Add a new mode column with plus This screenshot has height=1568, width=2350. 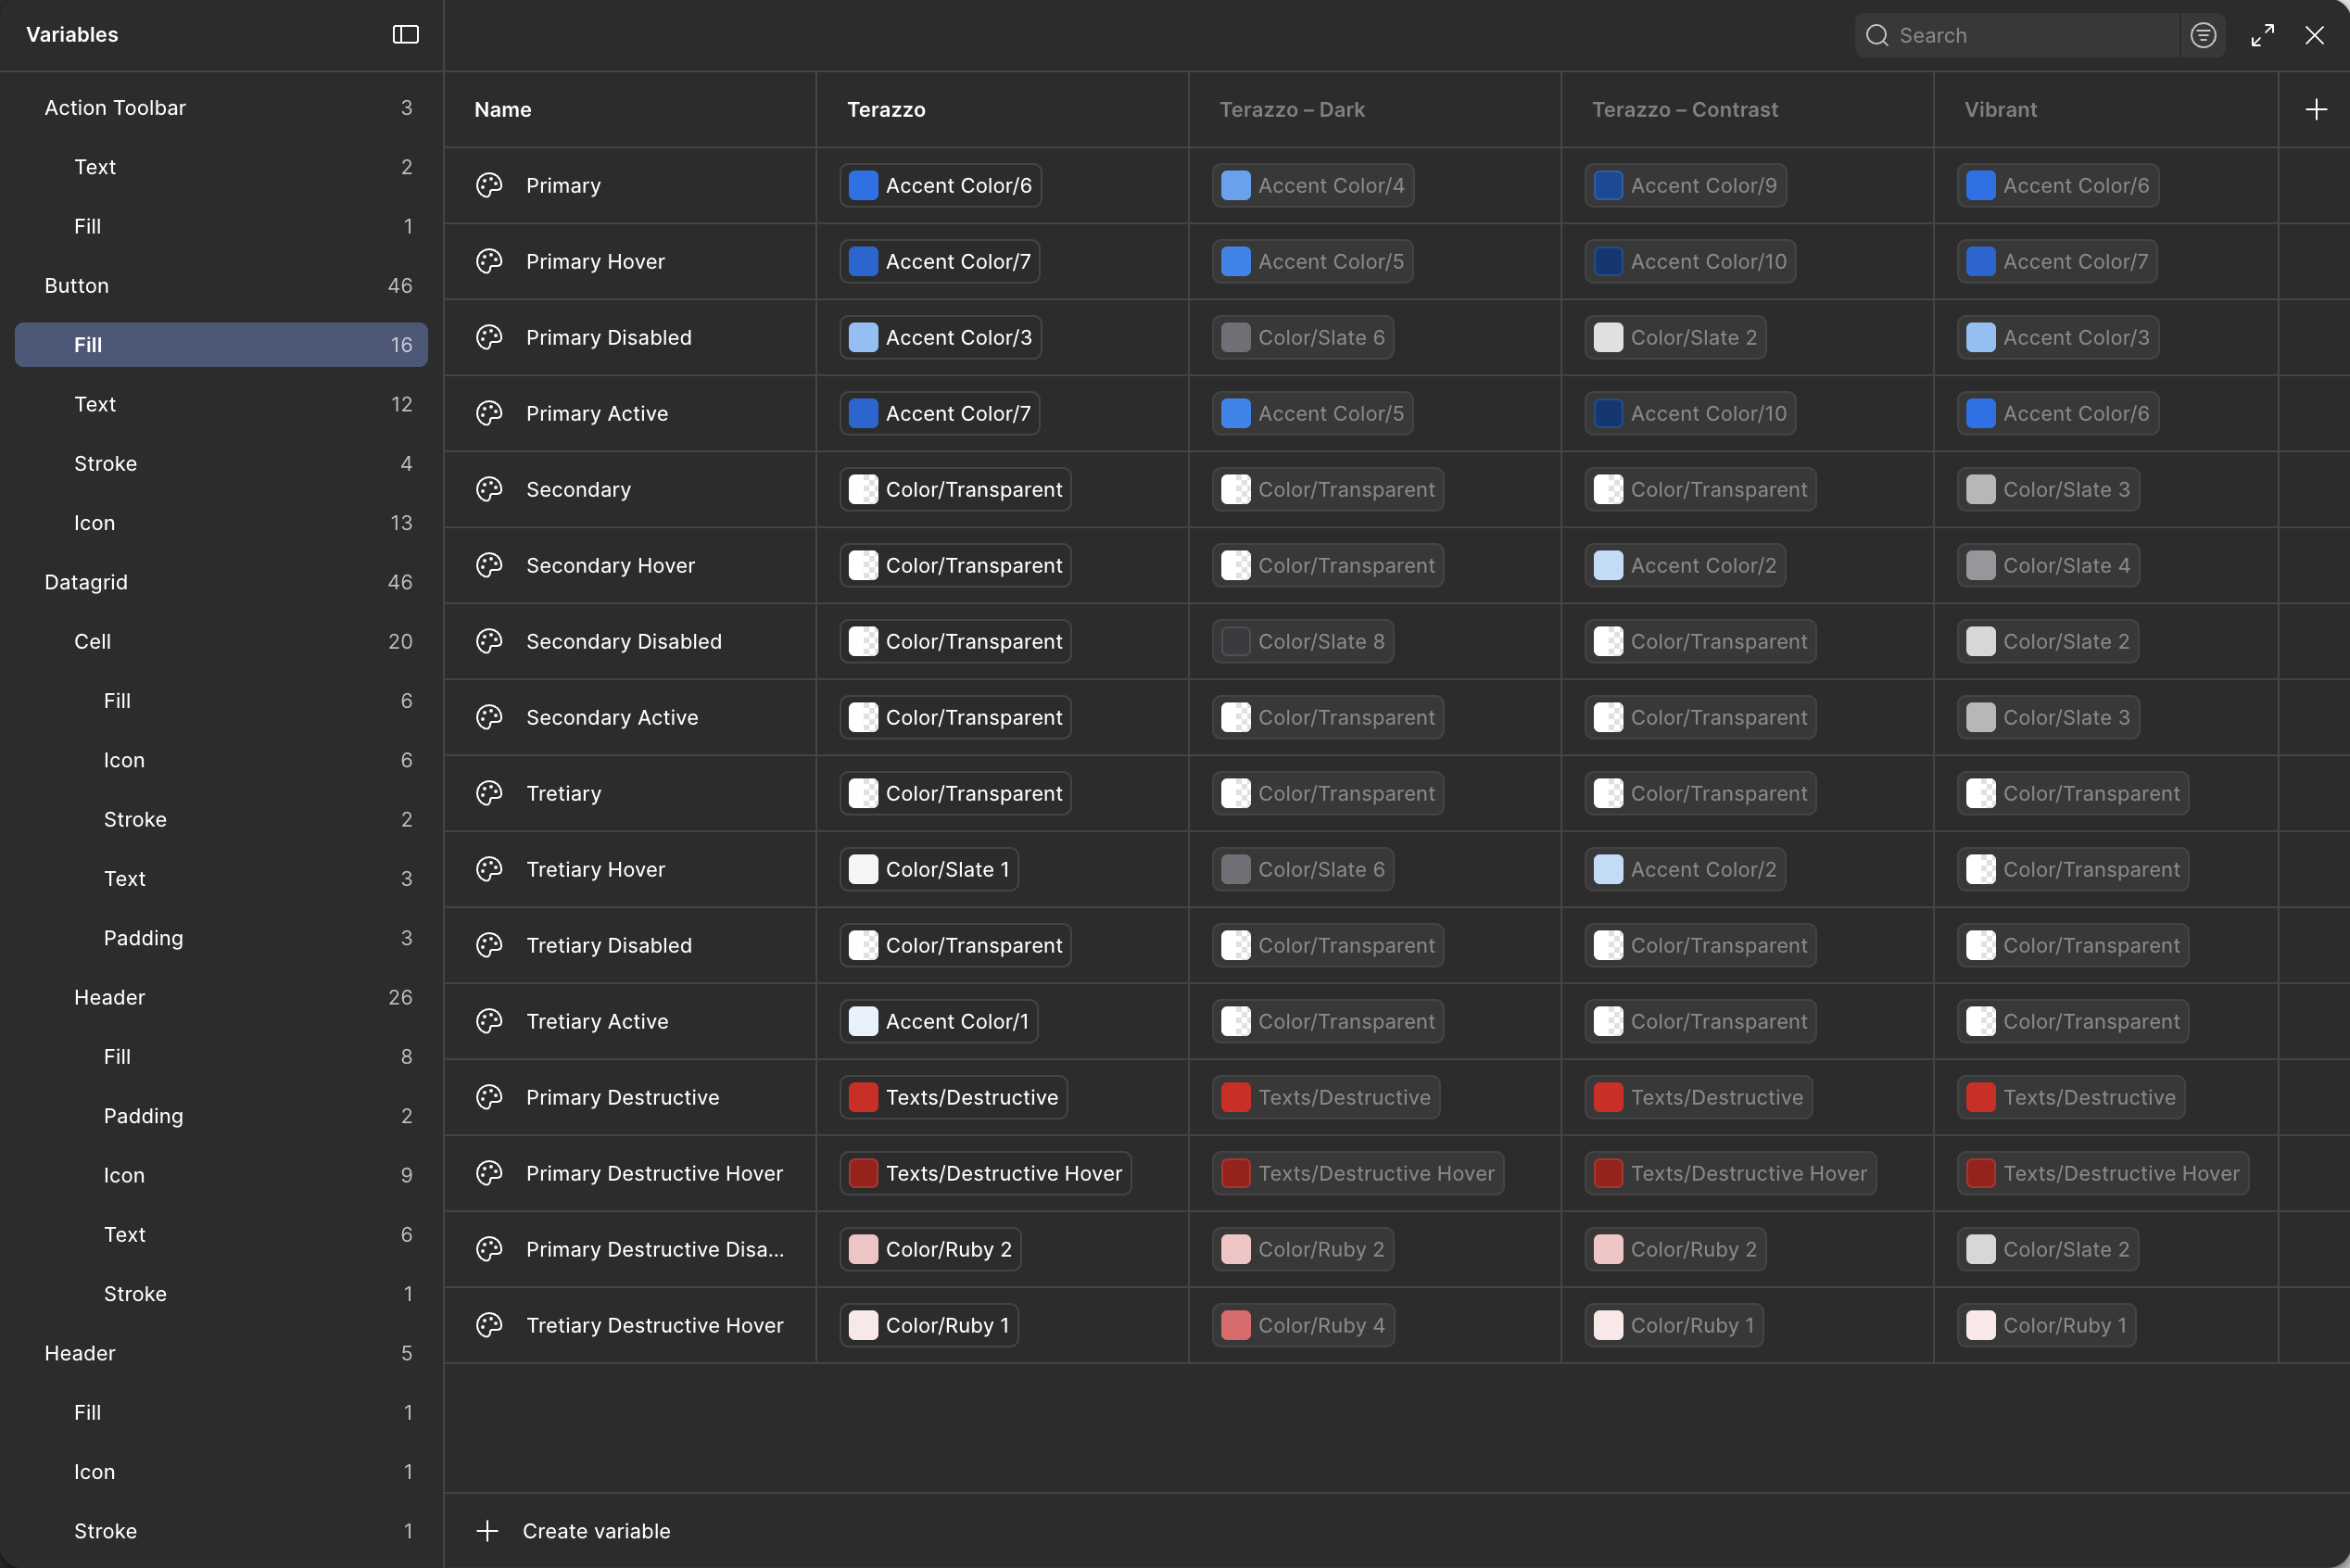pos(2315,110)
